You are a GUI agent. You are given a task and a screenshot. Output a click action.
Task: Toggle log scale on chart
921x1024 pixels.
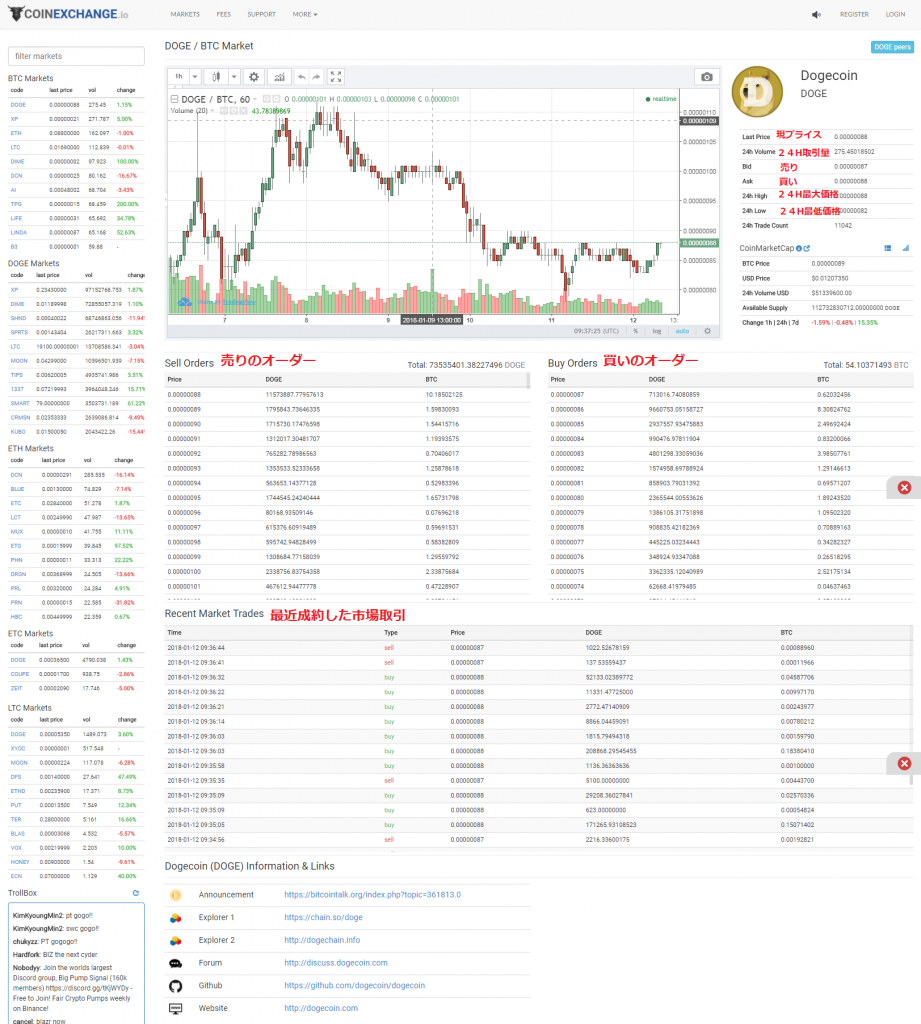point(656,331)
